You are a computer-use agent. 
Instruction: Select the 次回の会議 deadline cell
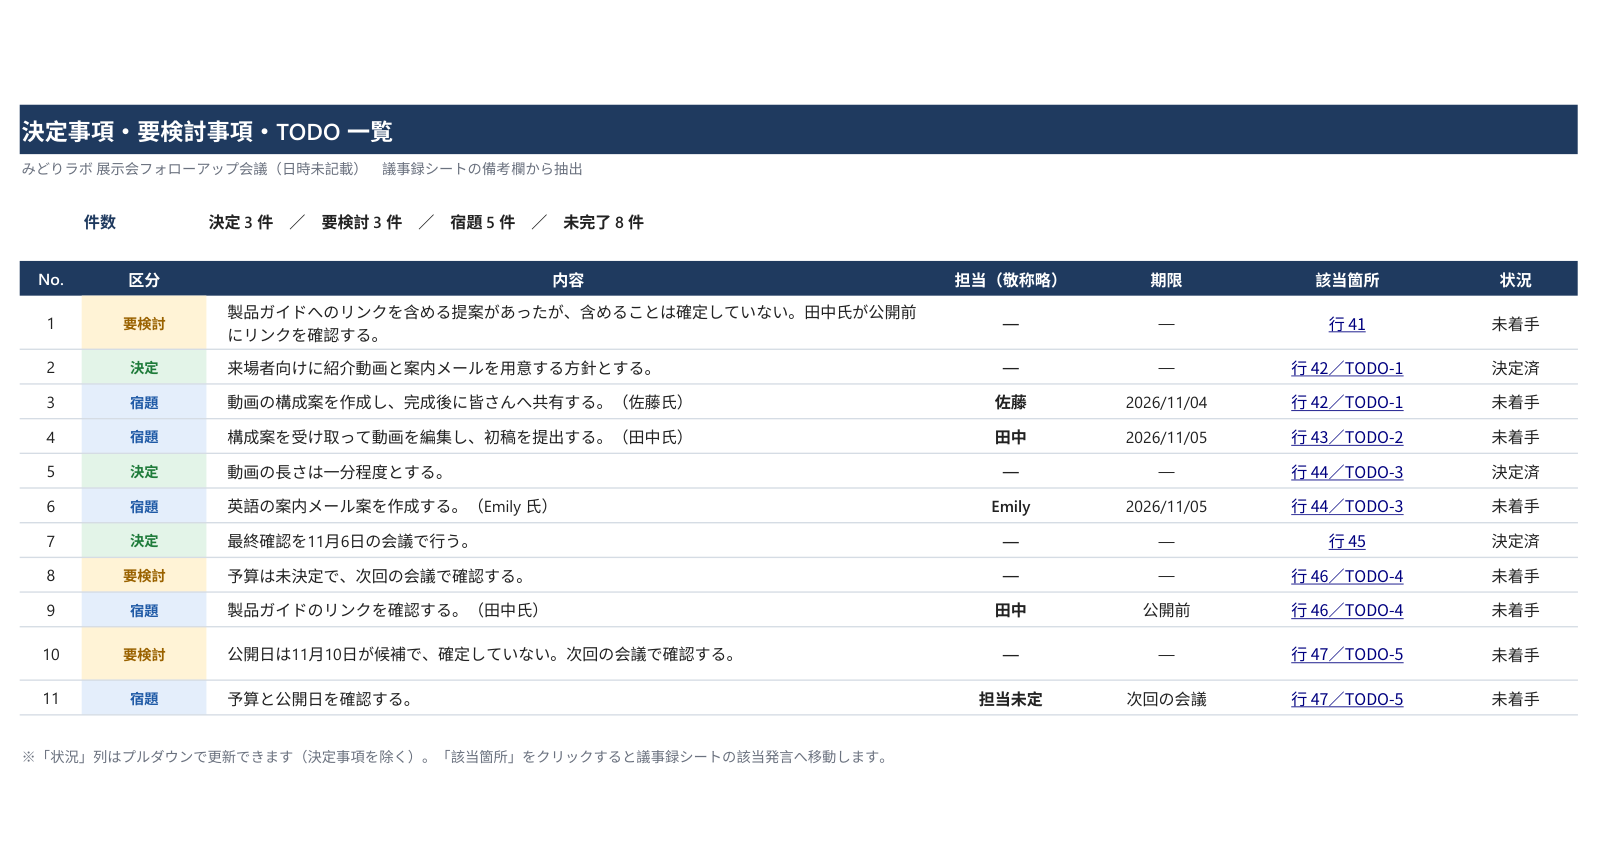pyautogui.click(x=1166, y=699)
